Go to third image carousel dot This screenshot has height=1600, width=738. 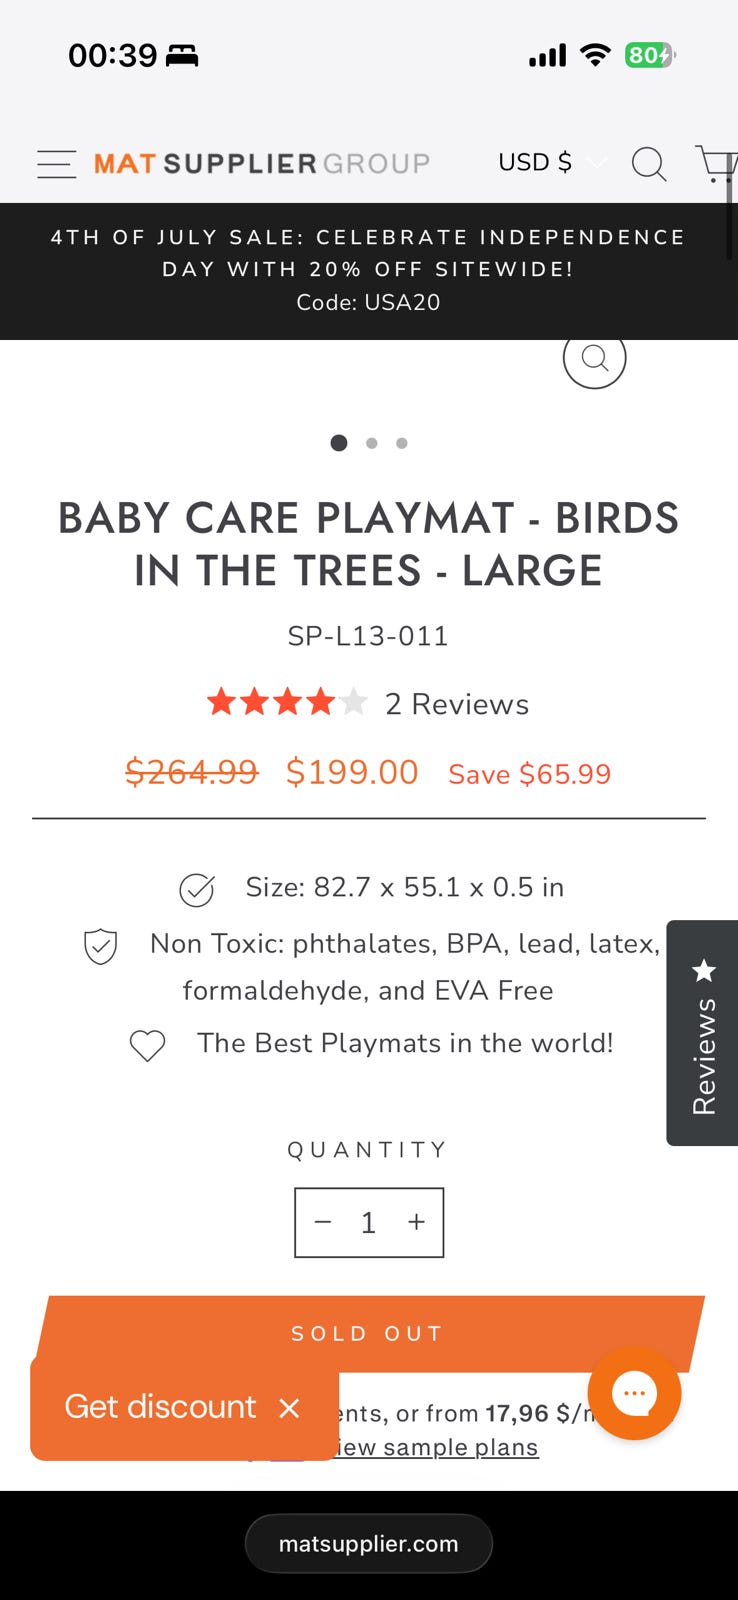402,443
